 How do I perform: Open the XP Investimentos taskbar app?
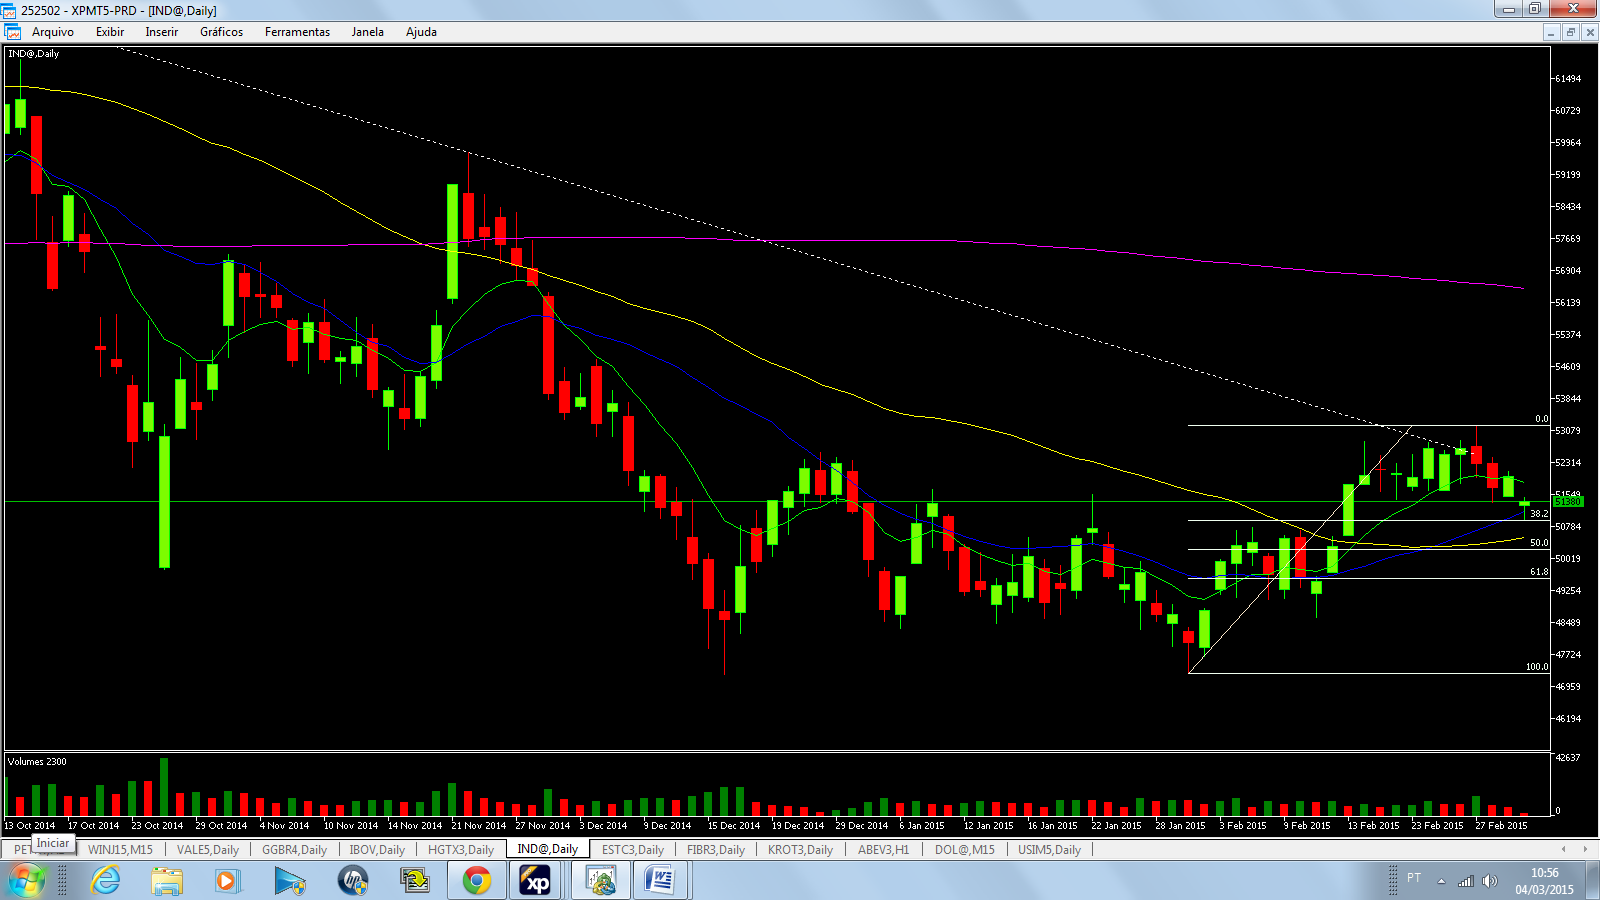[x=537, y=881]
